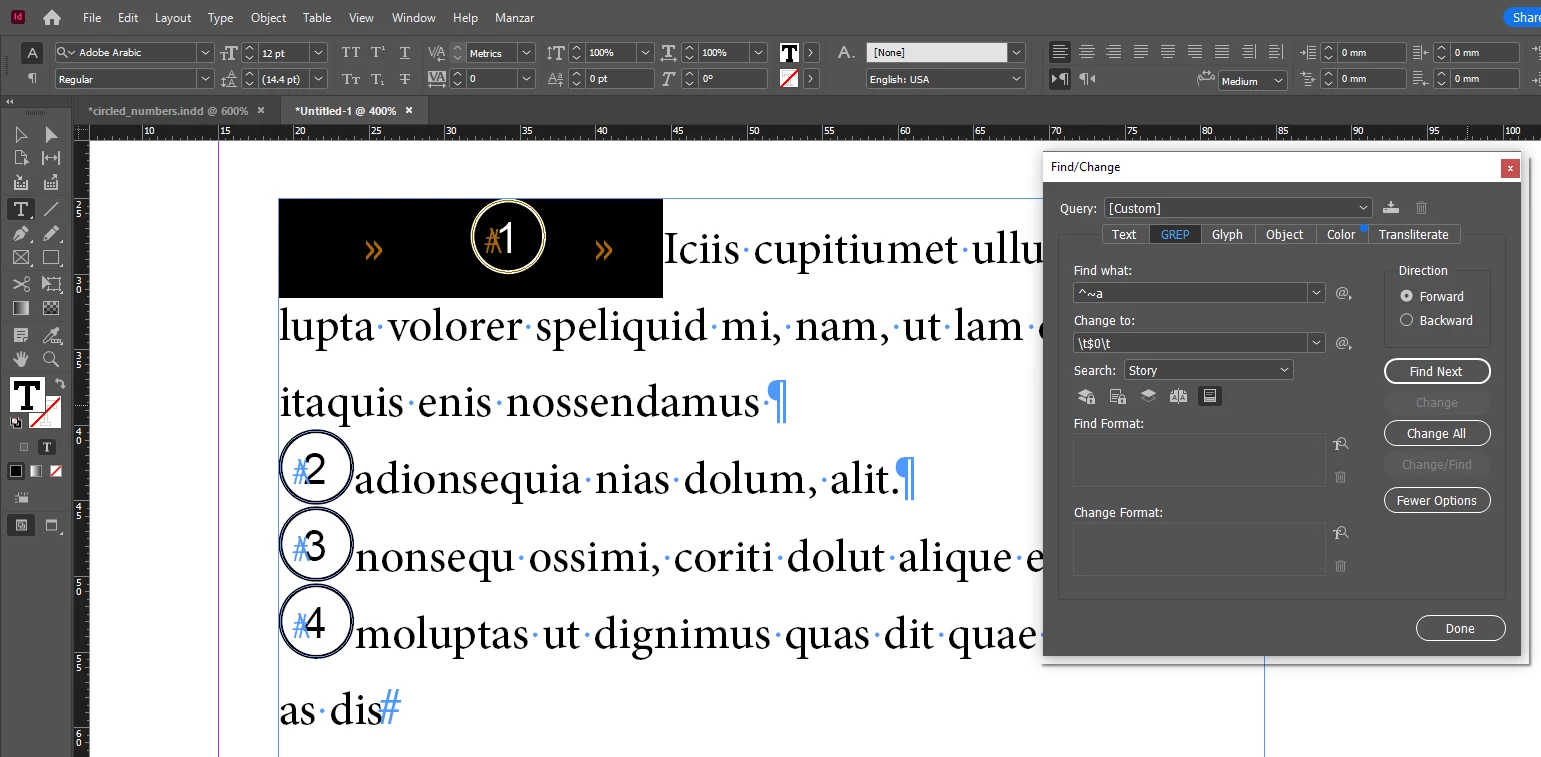Open the font size dropdown (12 pt)

[318, 52]
